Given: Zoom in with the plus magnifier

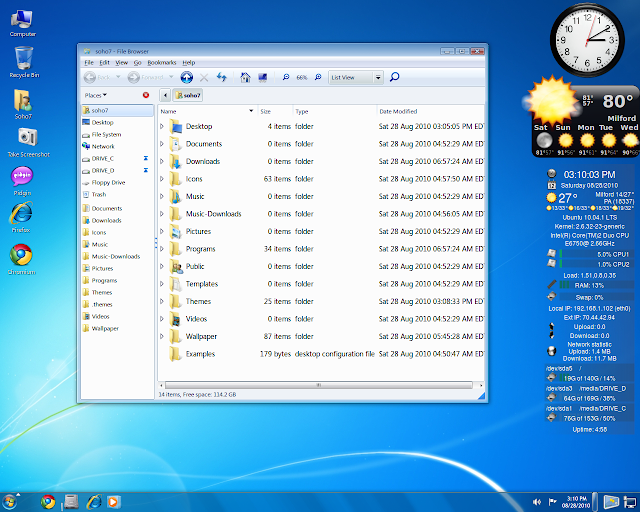Looking at the screenshot, I should pyautogui.click(x=318, y=77).
